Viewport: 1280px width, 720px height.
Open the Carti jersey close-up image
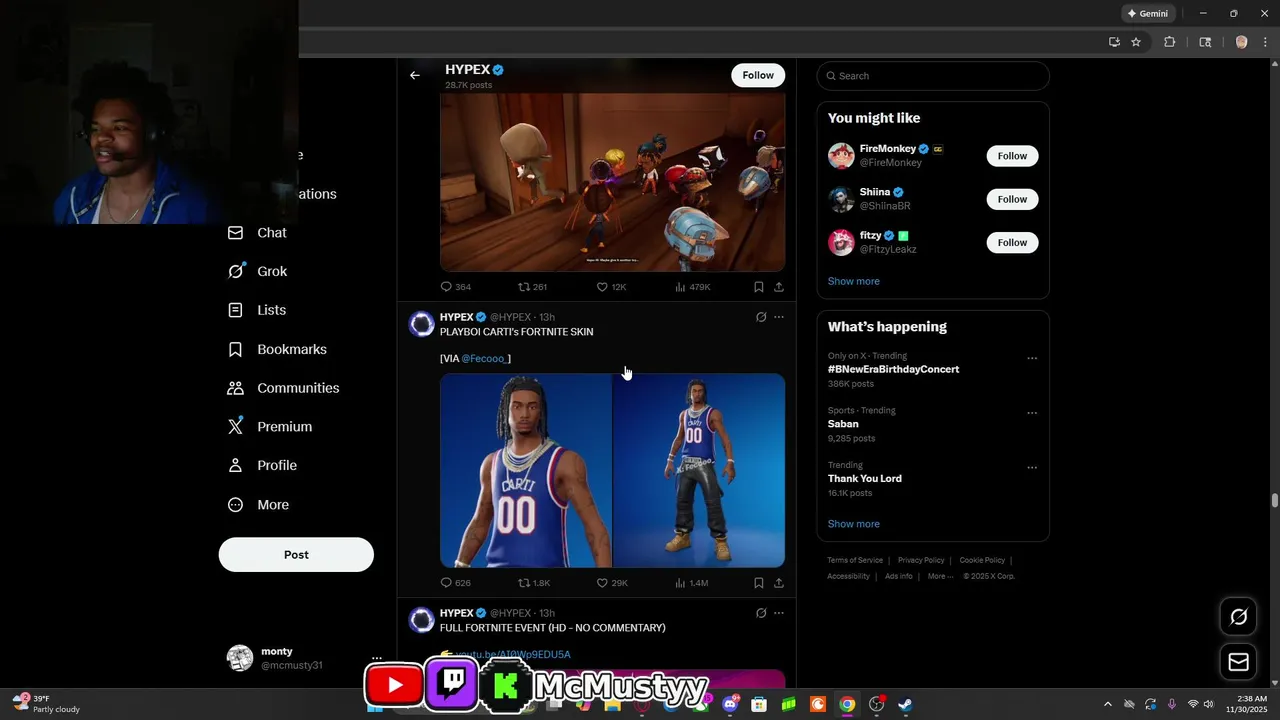pos(526,470)
